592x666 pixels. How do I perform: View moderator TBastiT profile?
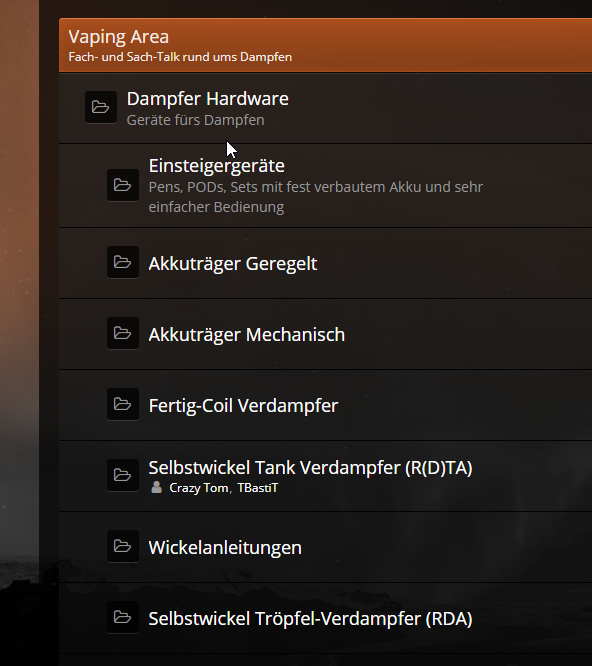(x=257, y=488)
